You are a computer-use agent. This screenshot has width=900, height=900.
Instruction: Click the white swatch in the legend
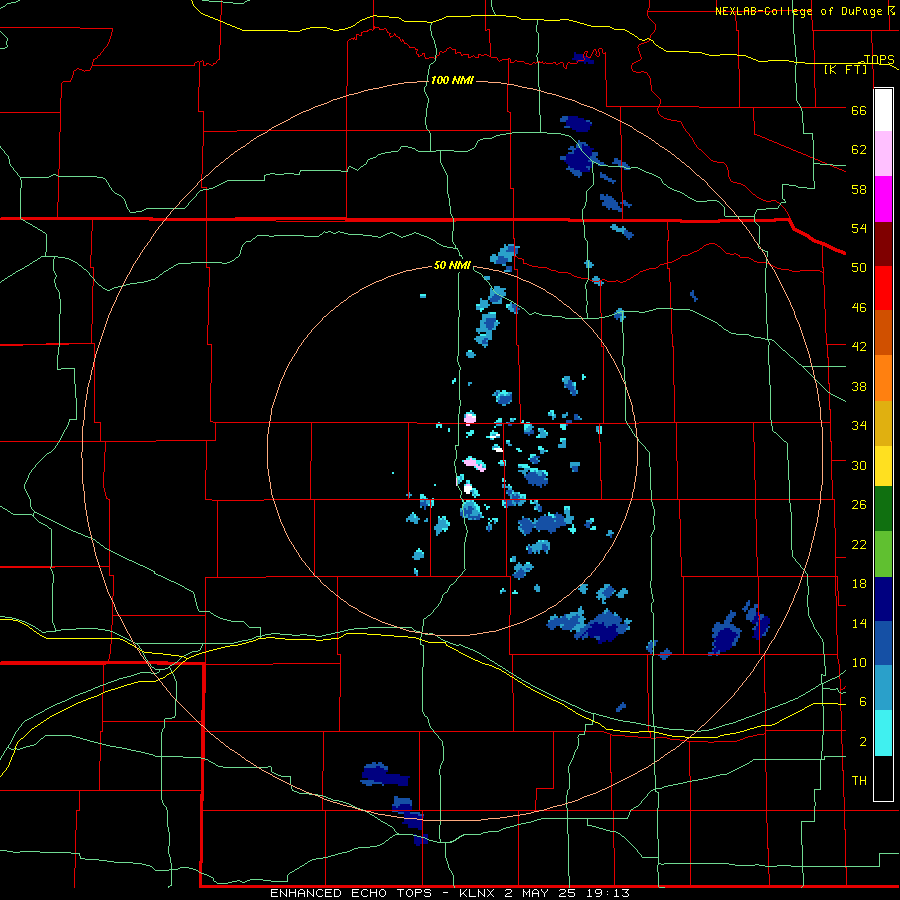coord(883,110)
